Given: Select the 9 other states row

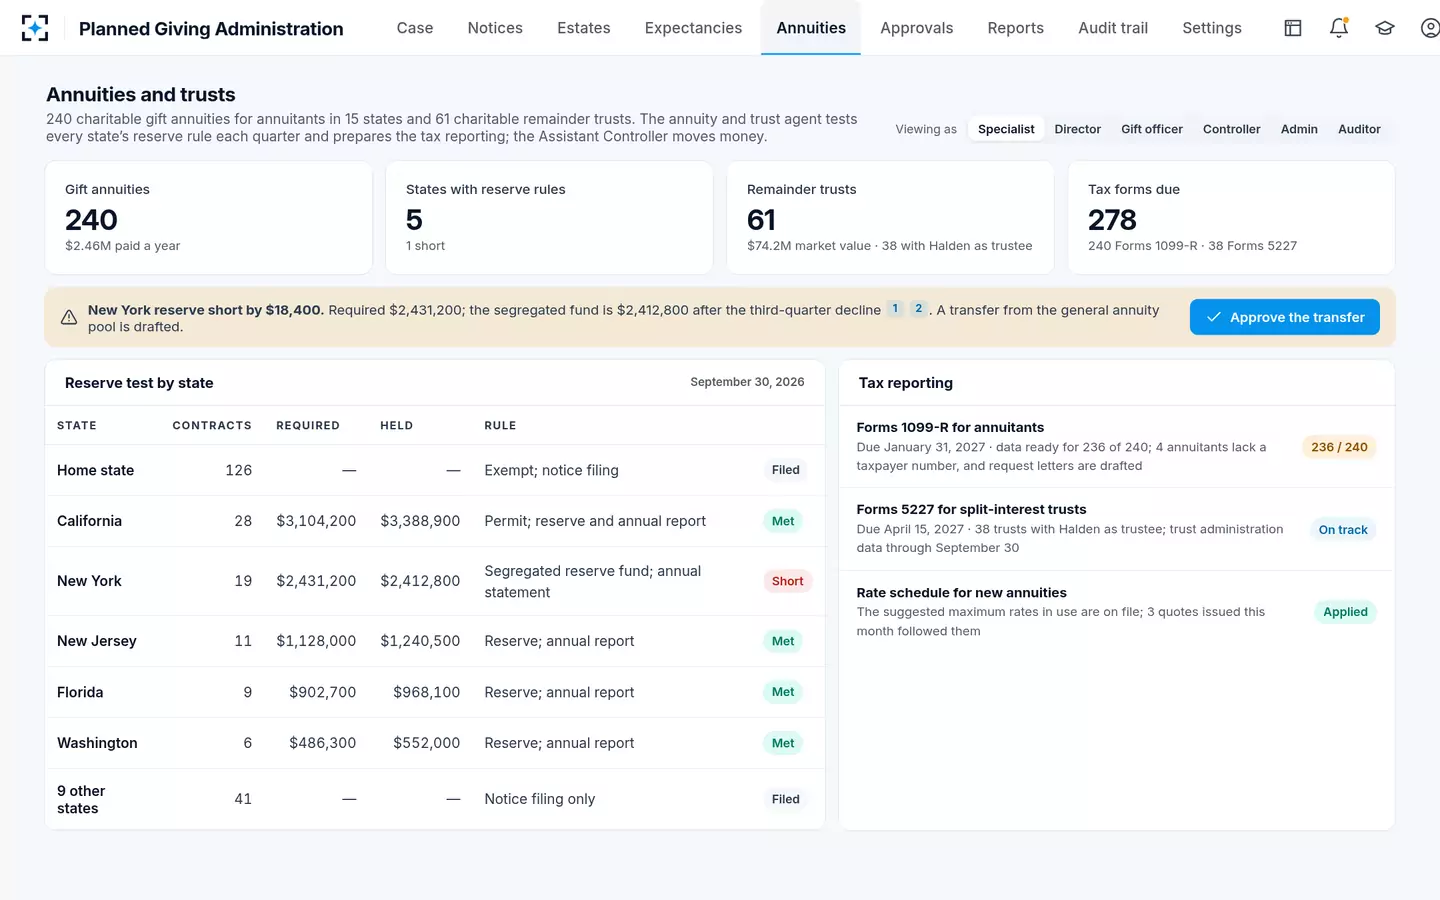Looking at the screenshot, I should click(x=435, y=799).
